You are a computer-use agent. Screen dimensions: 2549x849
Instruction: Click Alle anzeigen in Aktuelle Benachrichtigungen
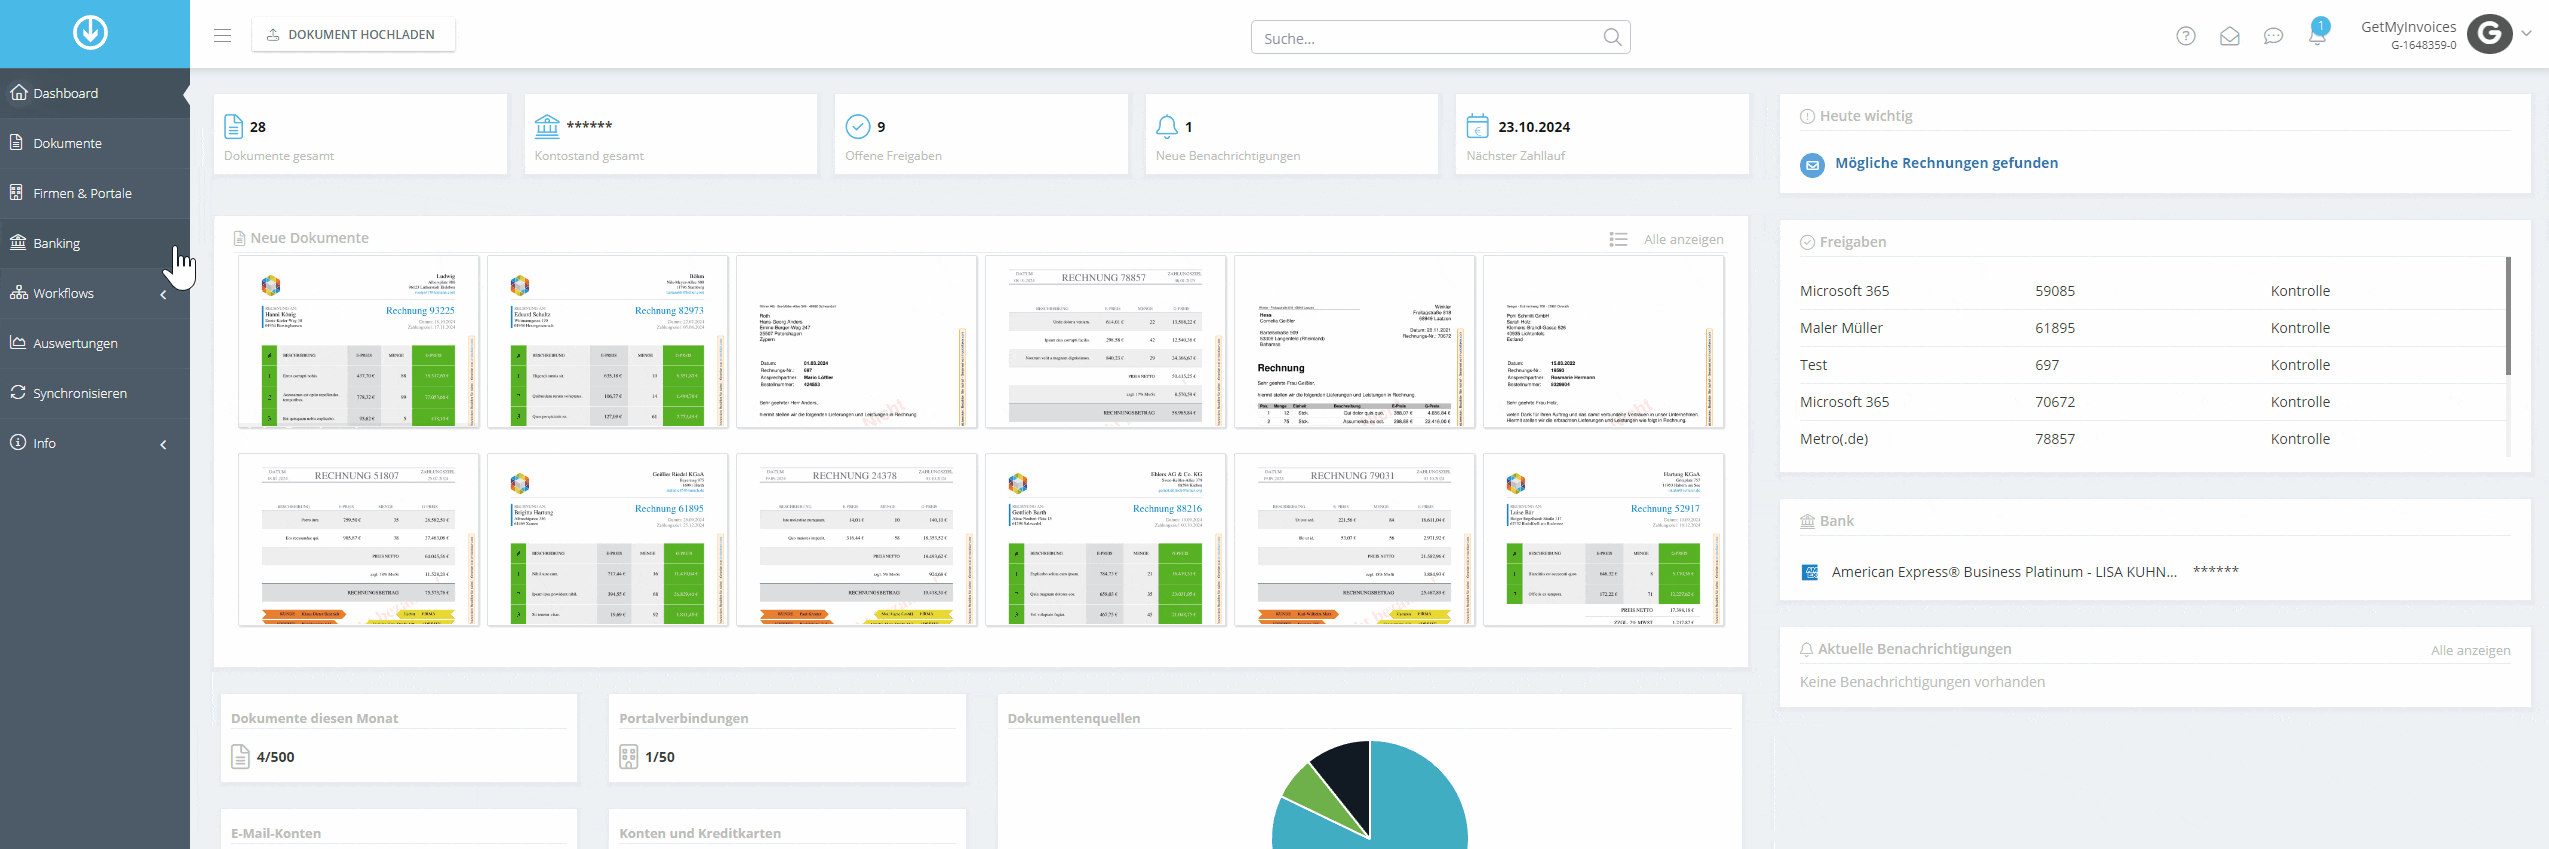click(2470, 650)
